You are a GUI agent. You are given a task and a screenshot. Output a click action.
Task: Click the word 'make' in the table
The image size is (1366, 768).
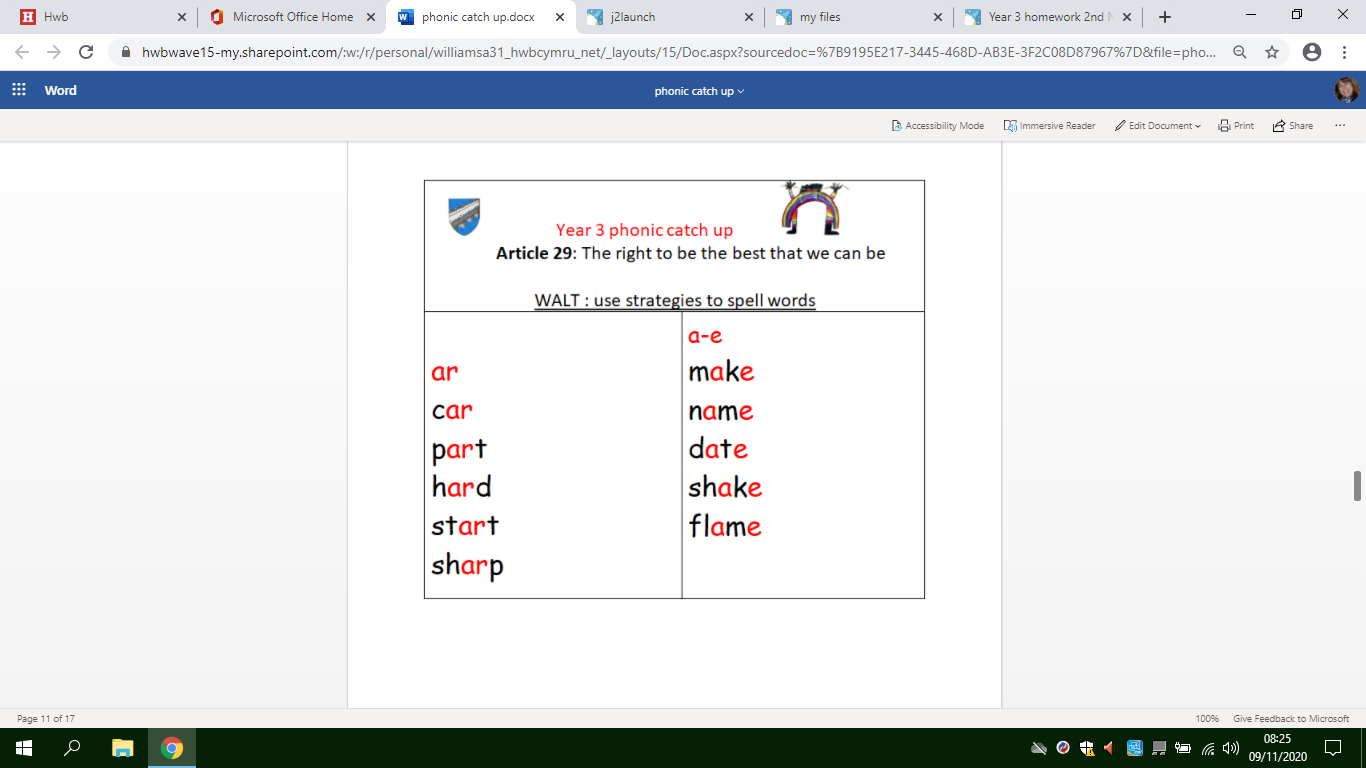(721, 372)
